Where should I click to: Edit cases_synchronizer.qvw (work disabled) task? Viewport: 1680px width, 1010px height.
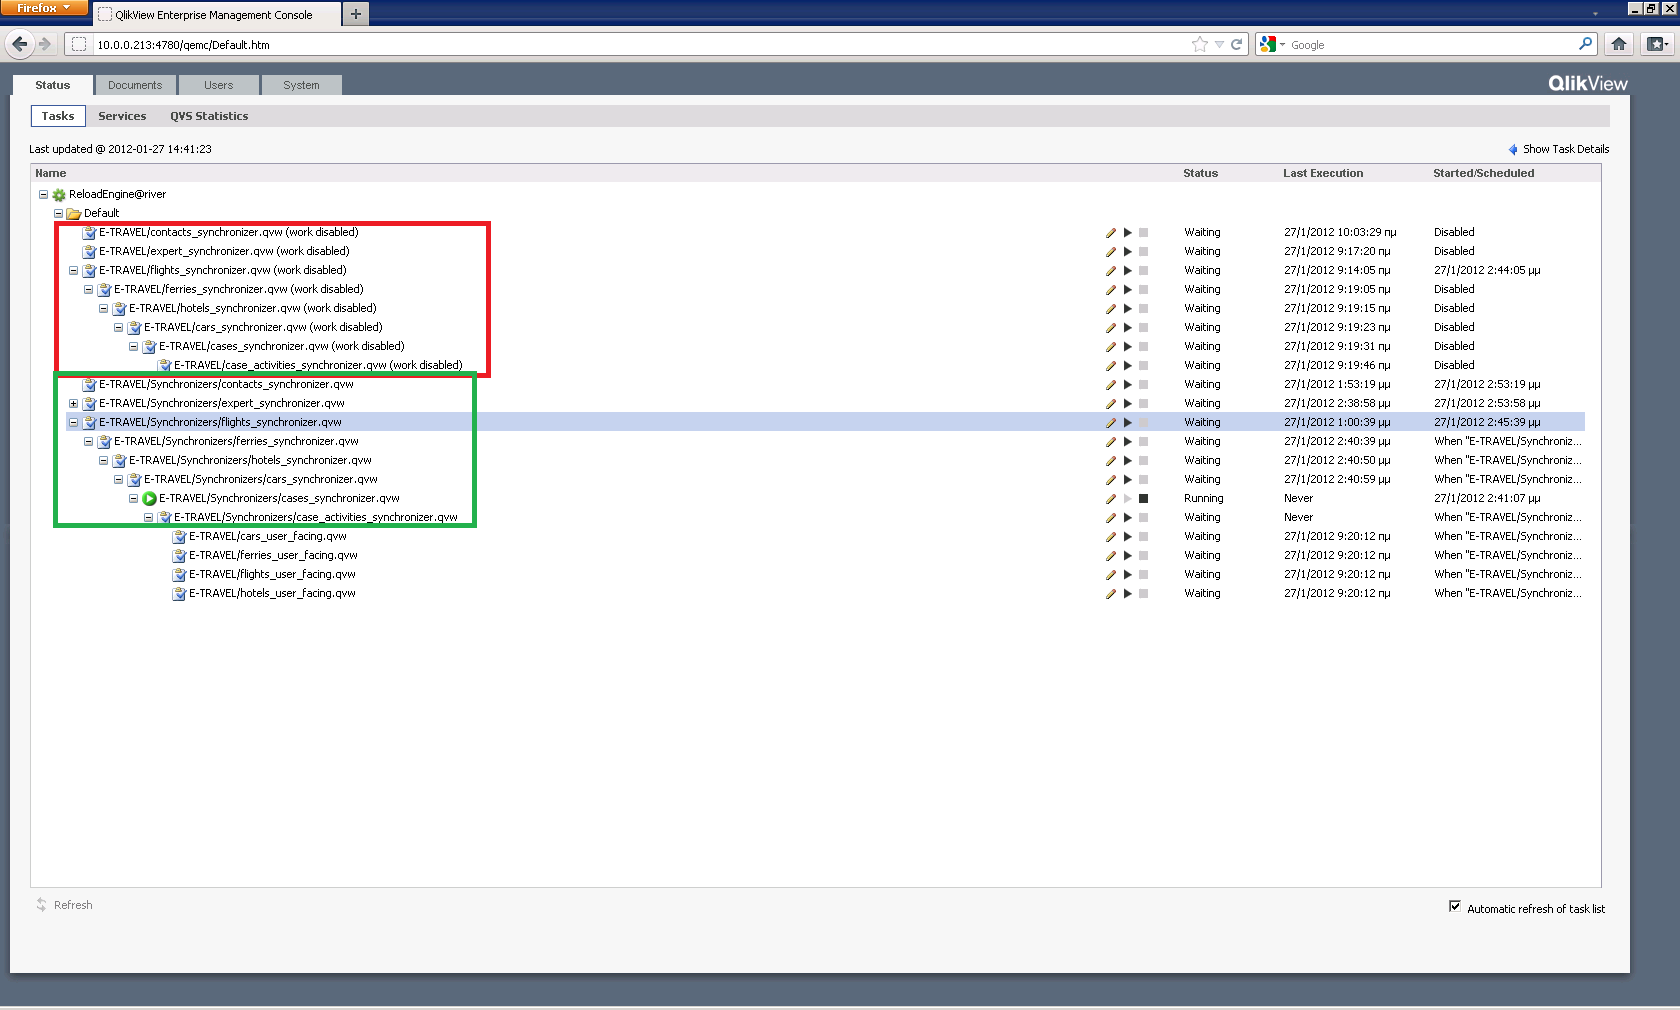click(x=1110, y=347)
